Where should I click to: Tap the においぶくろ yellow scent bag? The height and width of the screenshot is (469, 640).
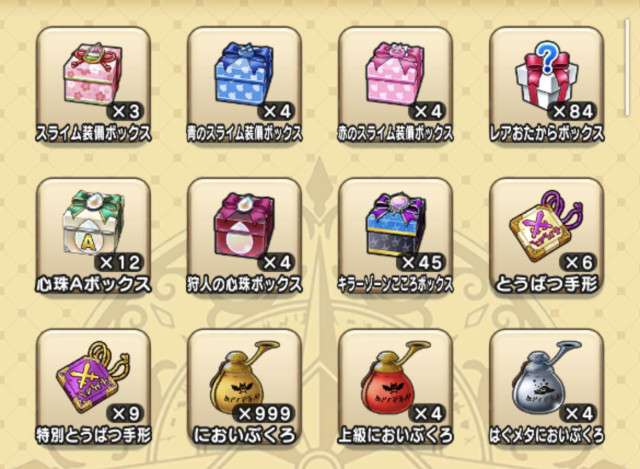point(244,387)
